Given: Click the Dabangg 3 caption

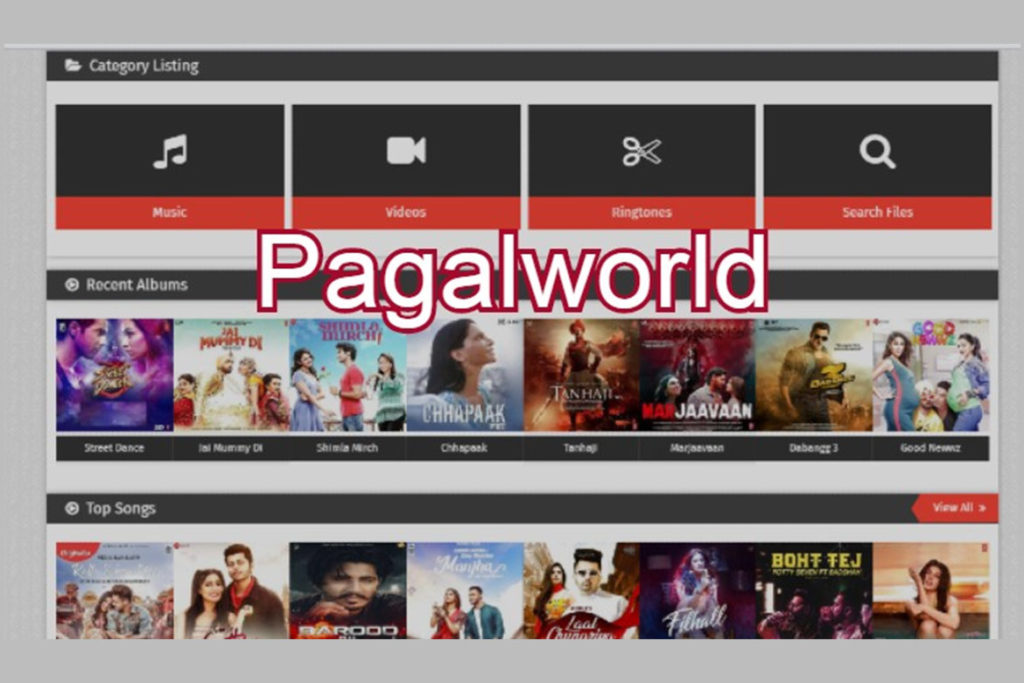Looking at the screenshot, I should (814, 448).
